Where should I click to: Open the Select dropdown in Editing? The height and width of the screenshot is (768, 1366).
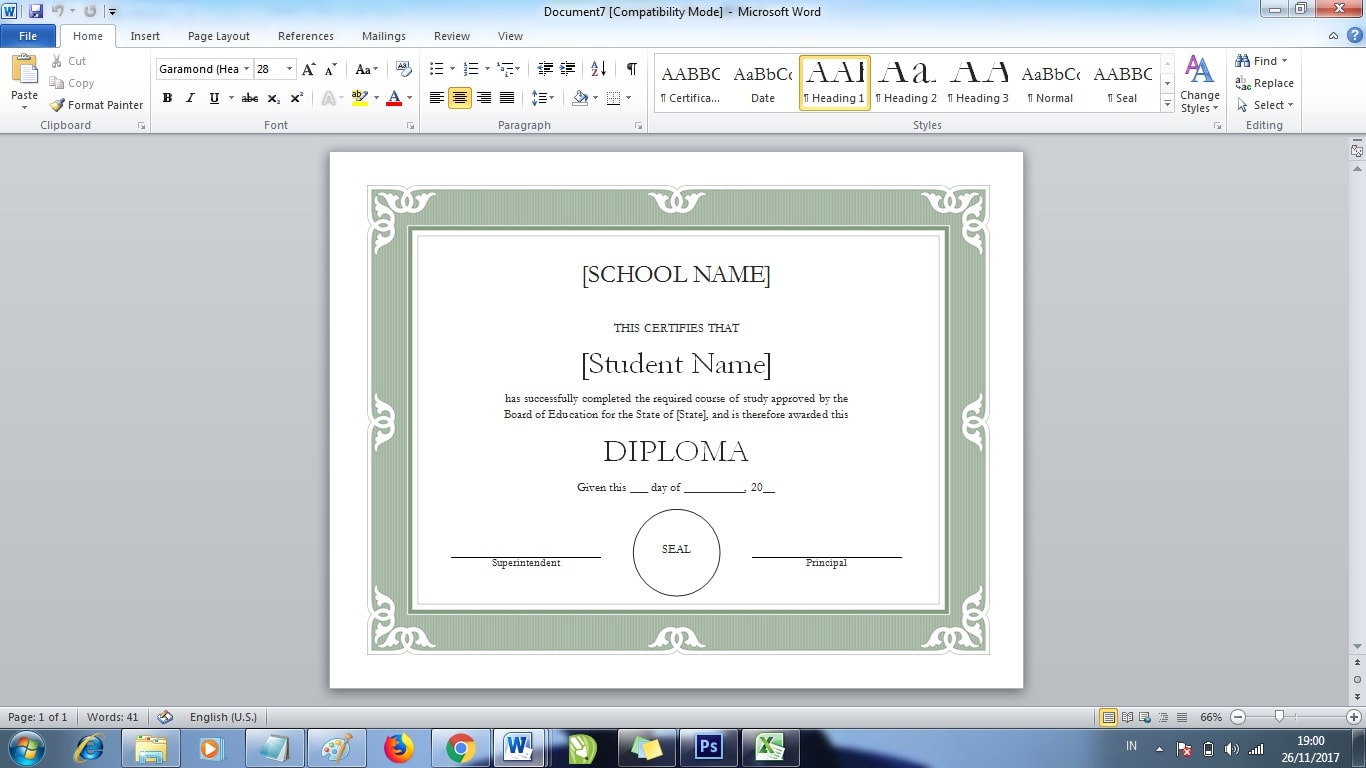click(x=1265, y=105)
